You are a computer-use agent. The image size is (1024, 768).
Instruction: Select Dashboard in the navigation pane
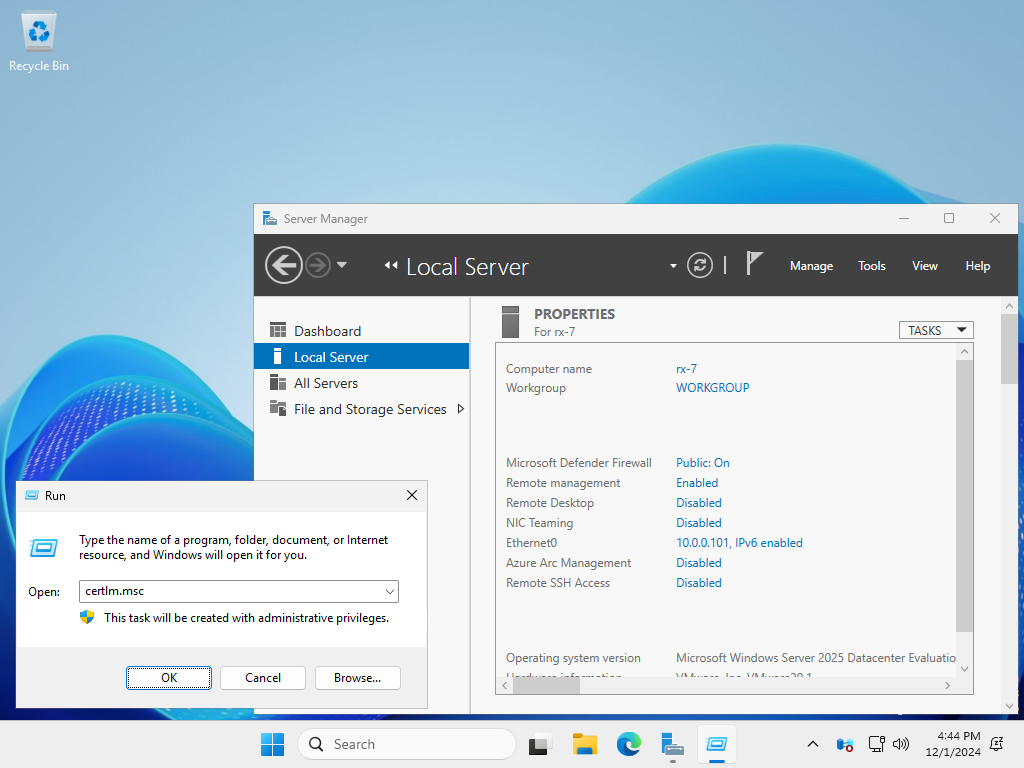(x=361, y=331)
